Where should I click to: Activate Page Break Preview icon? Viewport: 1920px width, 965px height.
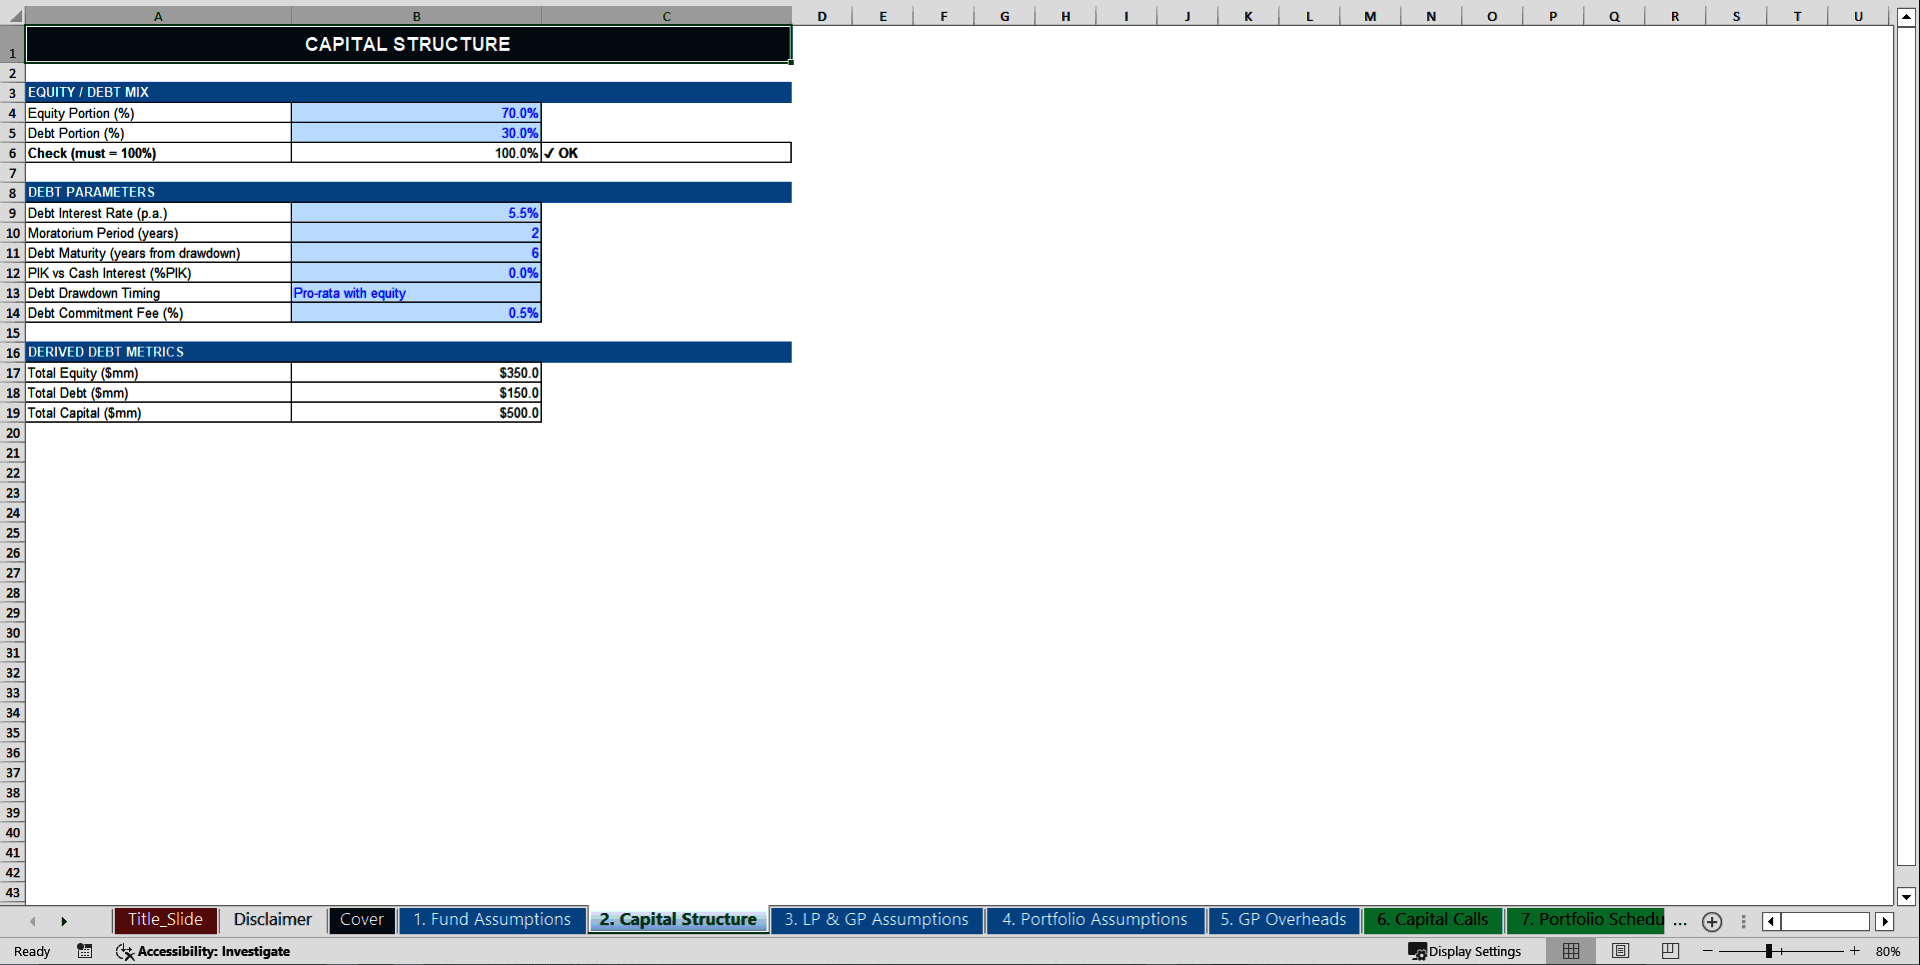pyautogui.click(x=1669, y=951)
